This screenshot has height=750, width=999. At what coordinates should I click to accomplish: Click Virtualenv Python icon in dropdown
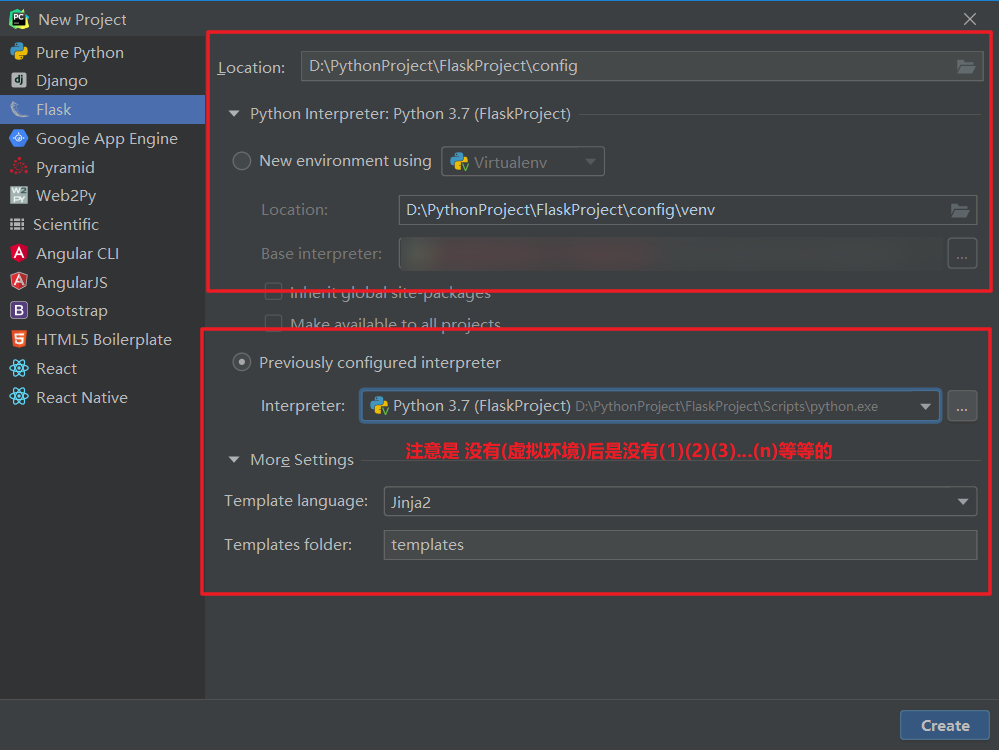459,162
